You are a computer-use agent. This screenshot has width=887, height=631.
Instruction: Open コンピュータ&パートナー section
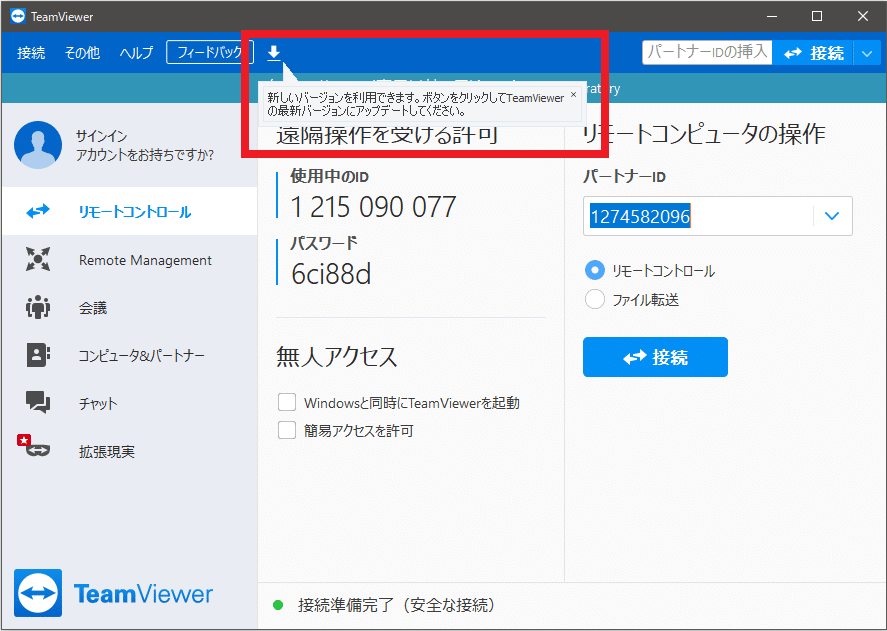coord(130,355)
